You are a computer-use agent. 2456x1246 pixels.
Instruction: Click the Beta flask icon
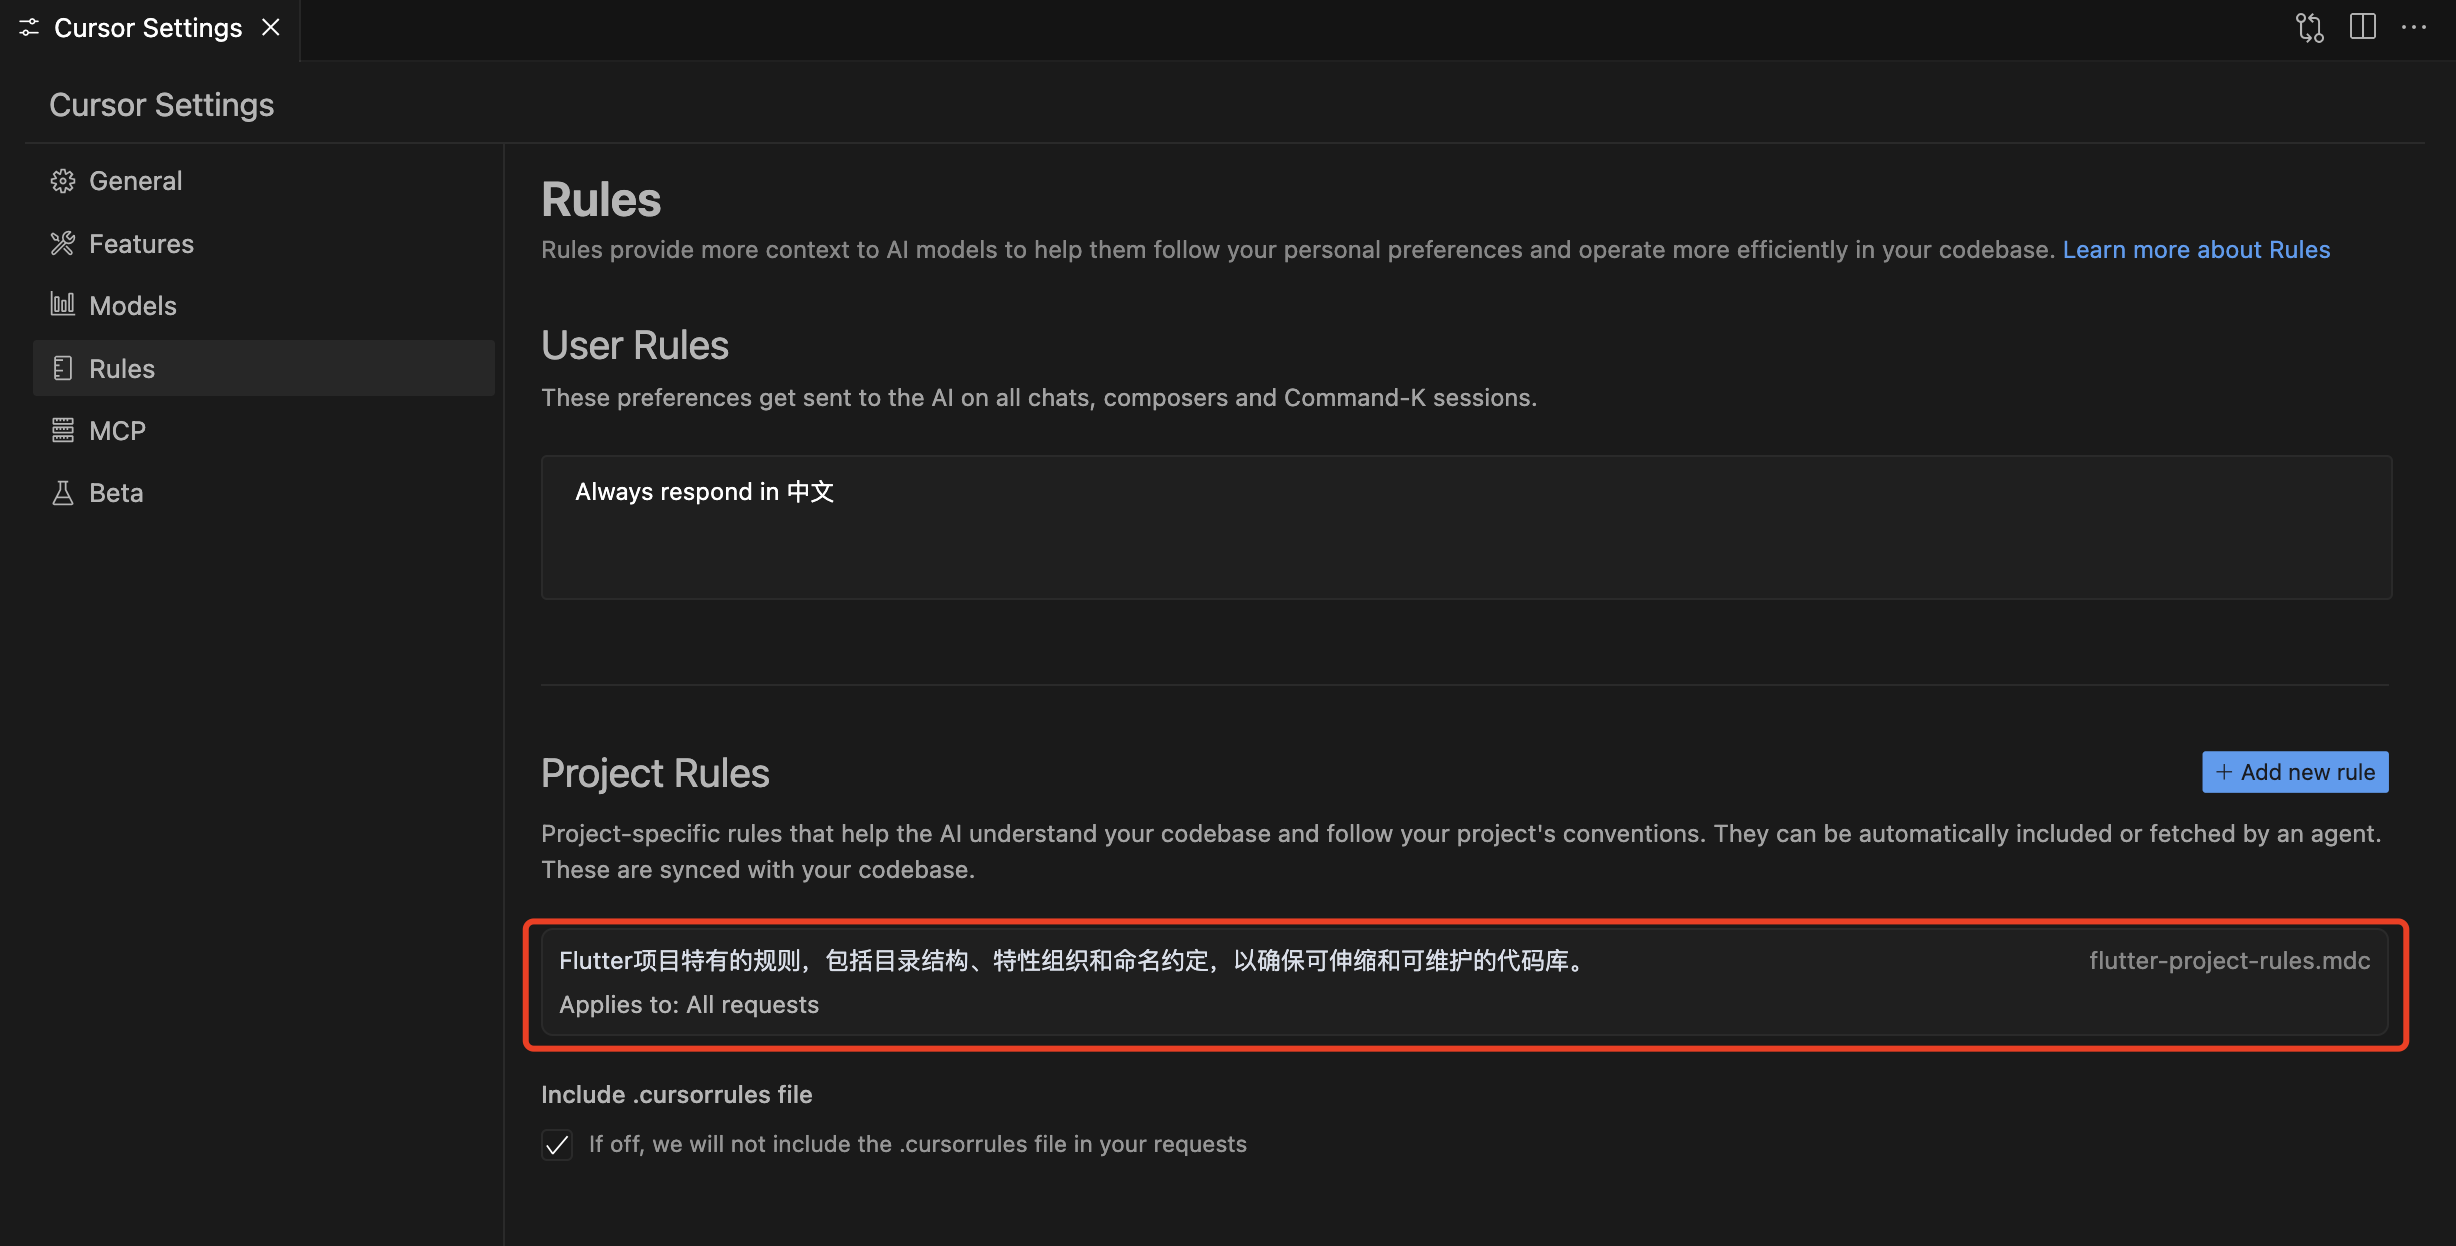coord(62,493)
